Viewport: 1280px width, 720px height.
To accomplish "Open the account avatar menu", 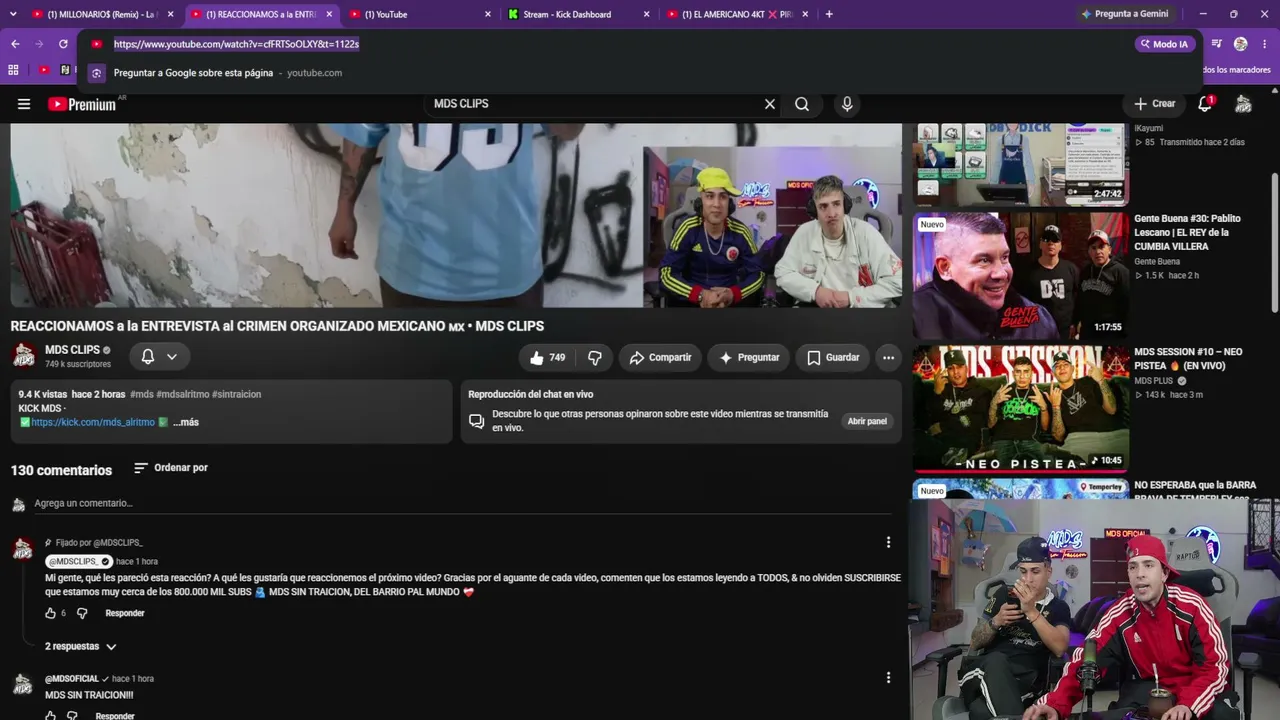I will tap(1244, 104).
